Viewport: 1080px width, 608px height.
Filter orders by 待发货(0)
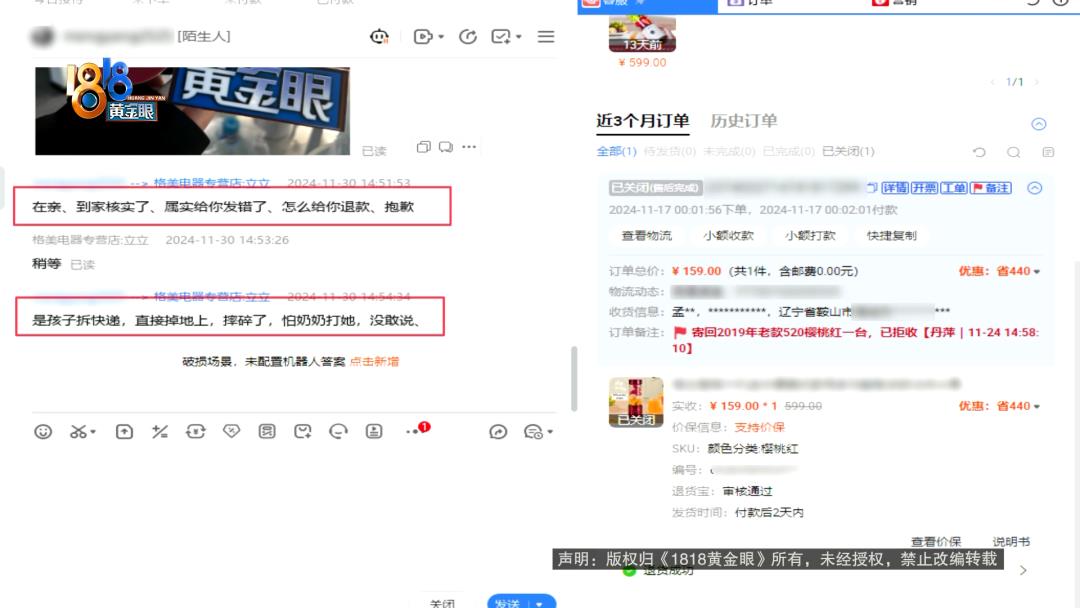click(x=669, y=151)
